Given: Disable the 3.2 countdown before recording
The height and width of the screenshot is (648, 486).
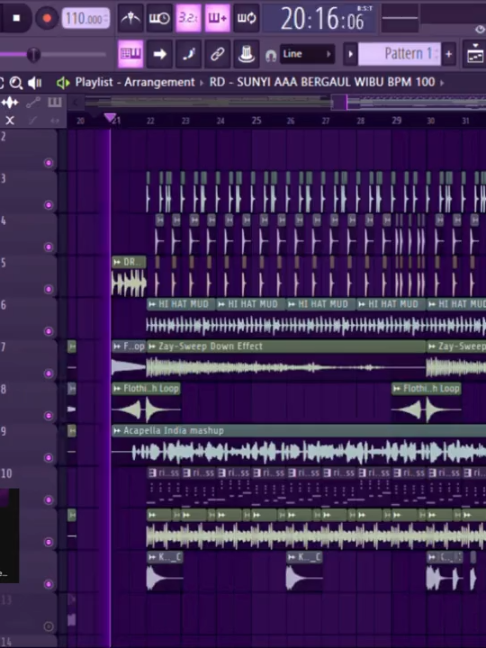Looking at the screenshot, I should pyautogui.click(x=188, y=18).
